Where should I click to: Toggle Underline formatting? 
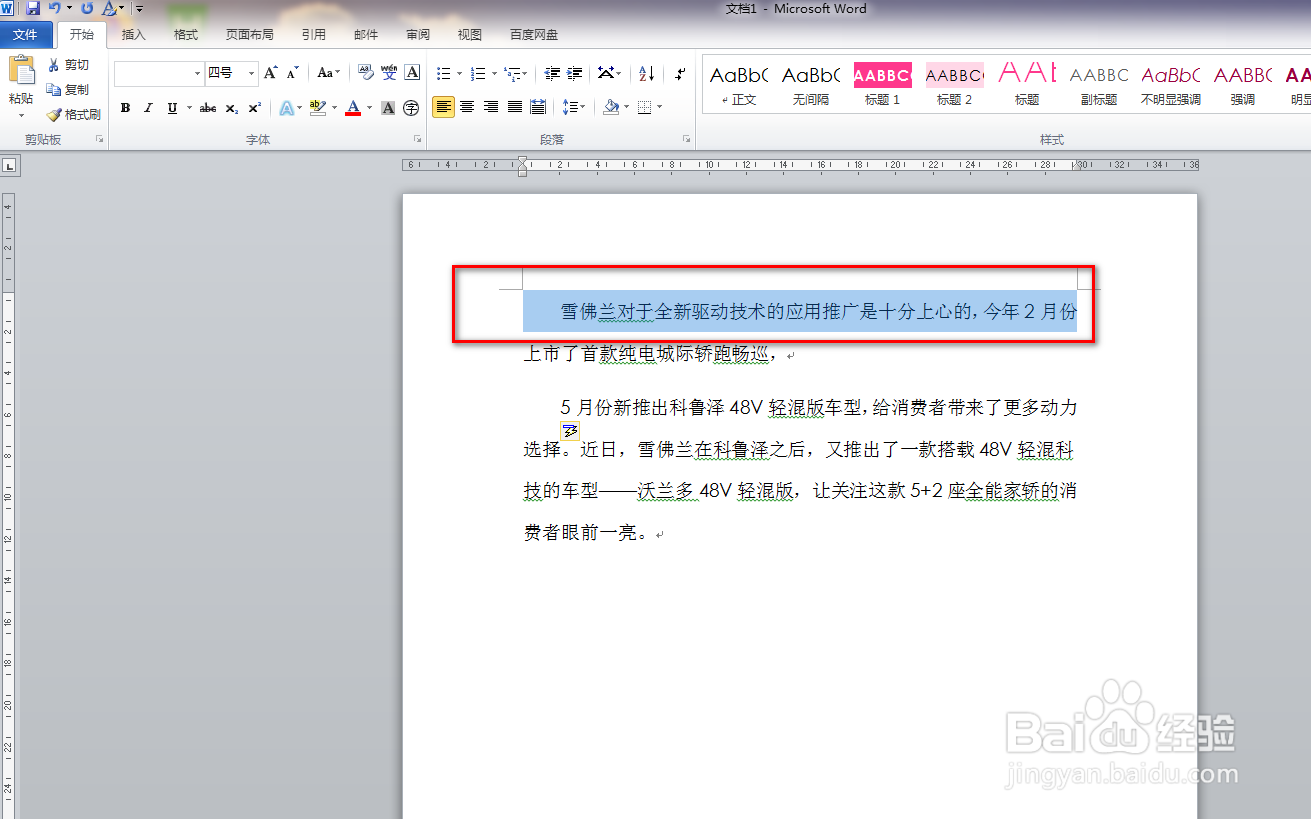tap(172, 108)
